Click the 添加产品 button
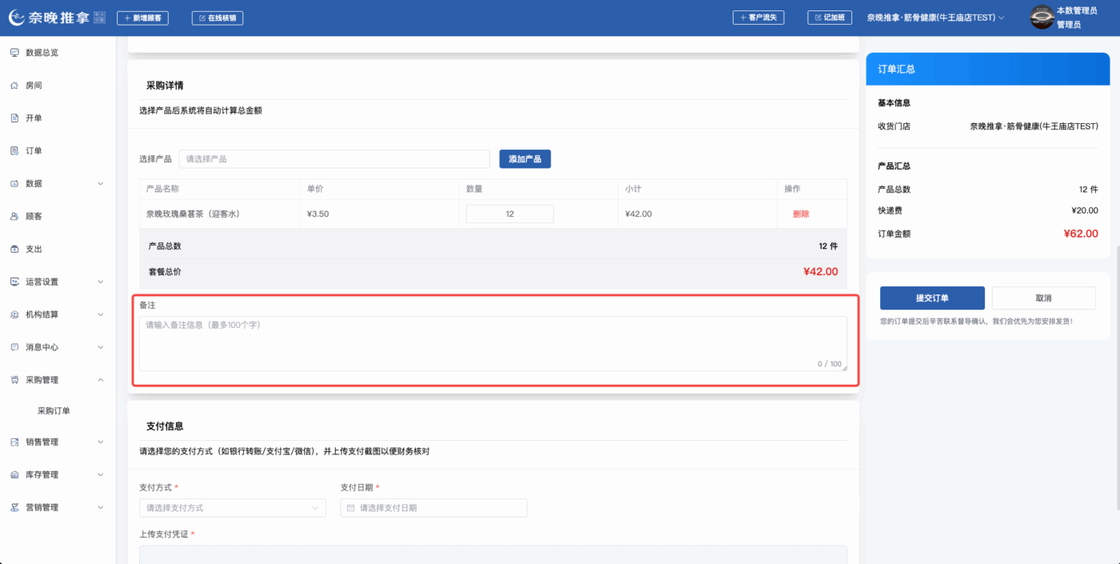The height and width of the screenshot is (564, 1120). [525, 159]
